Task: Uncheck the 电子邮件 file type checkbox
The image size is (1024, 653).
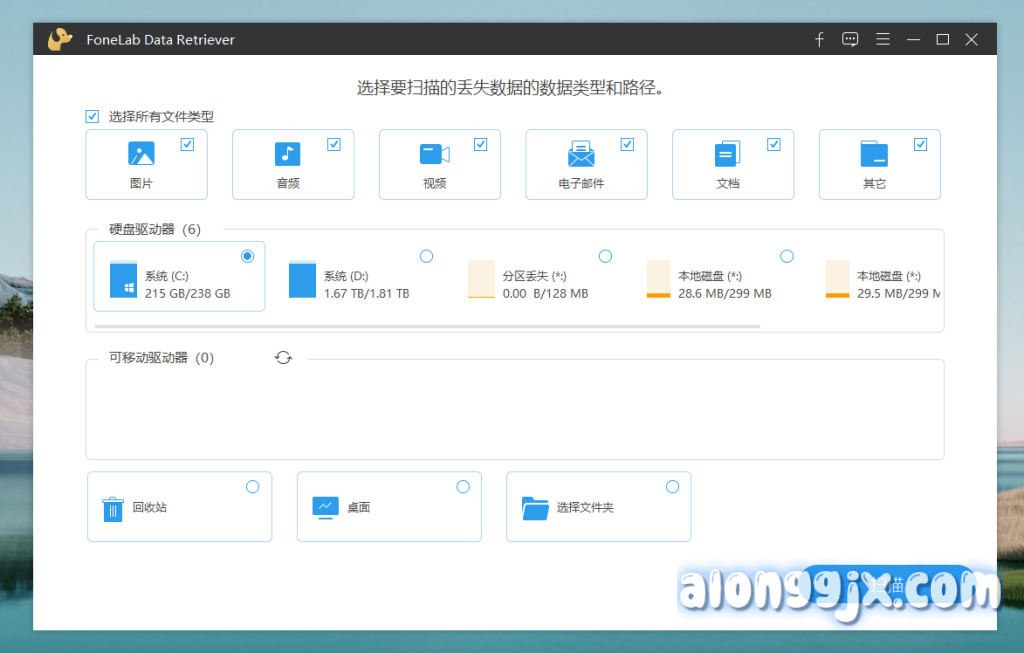Action: coord(627,145)
